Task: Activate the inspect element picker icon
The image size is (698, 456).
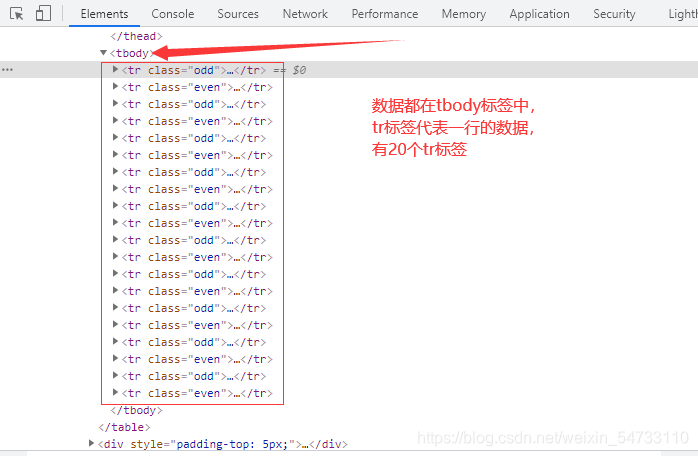Action: (x=16, y=14)
